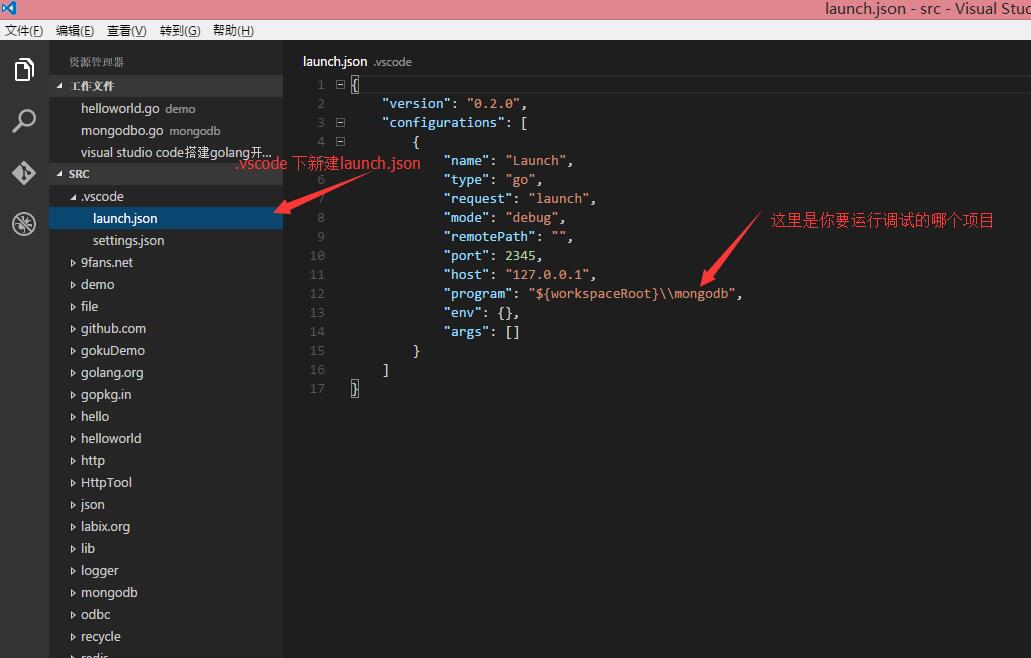
Task: Fold the configuration object at line 4
Action: pos(340,141)
